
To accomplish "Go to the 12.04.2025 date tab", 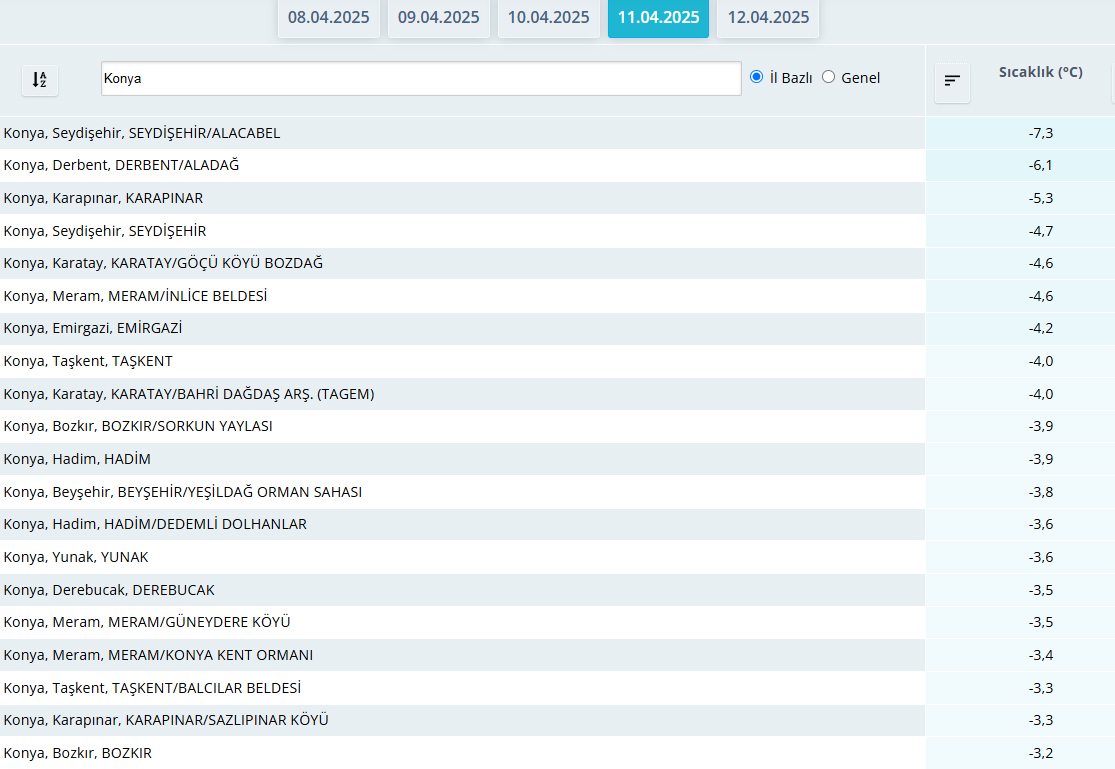I will pos(768,18).
